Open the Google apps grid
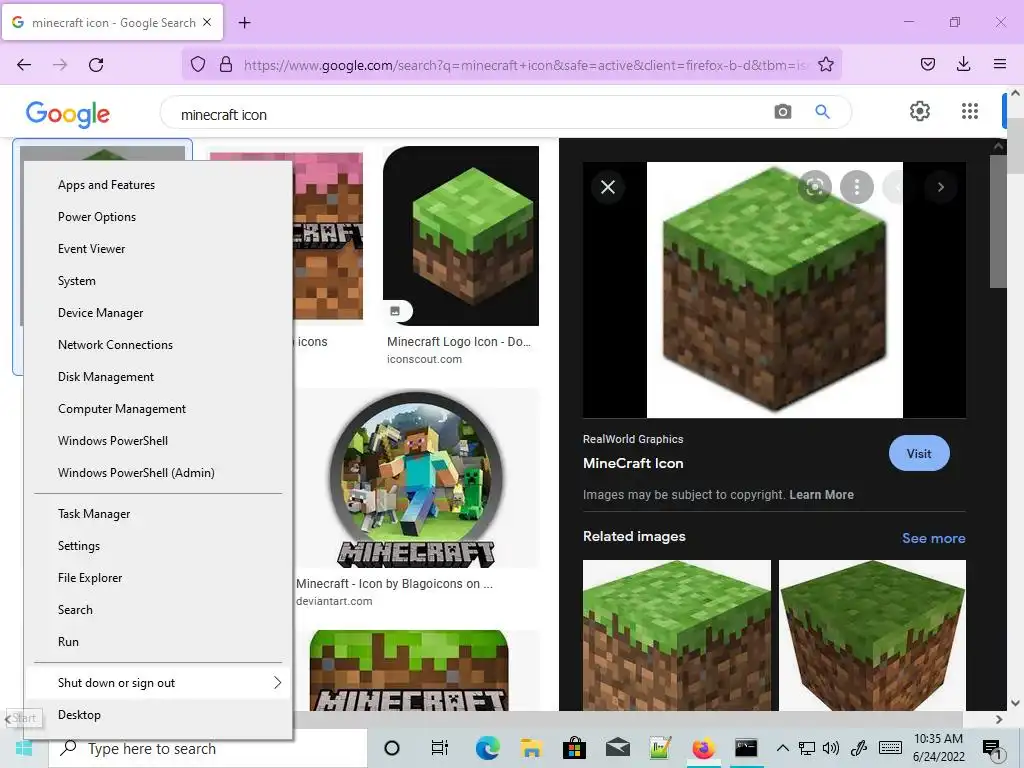 [970, 111]
